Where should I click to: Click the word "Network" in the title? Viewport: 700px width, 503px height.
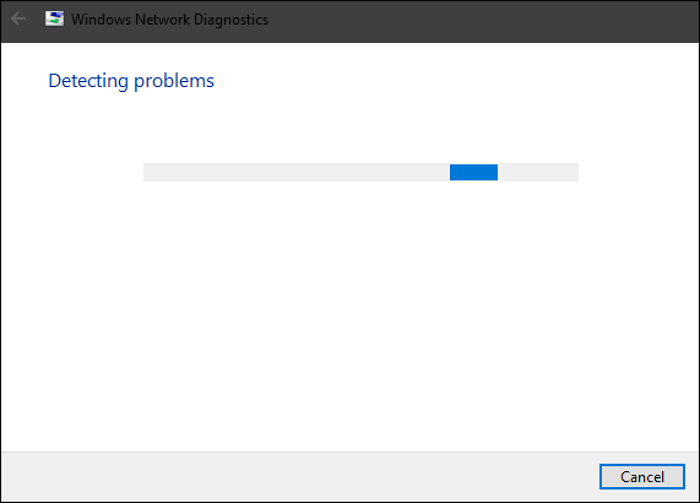point(162,20)
